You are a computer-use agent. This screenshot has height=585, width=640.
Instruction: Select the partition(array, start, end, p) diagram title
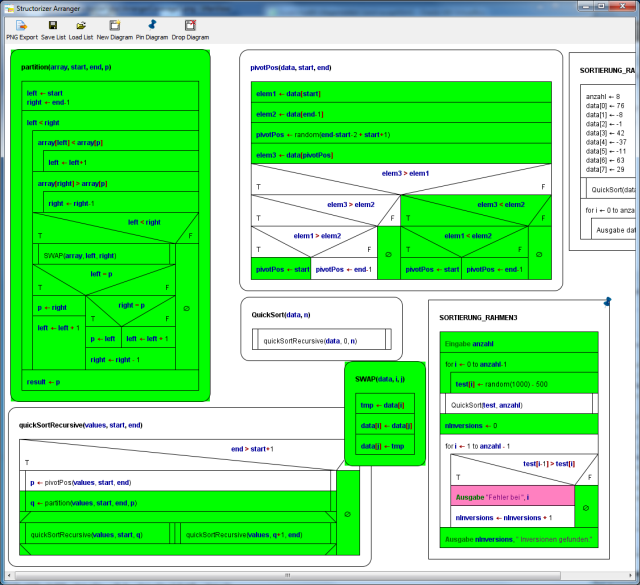tap(66, 67)
